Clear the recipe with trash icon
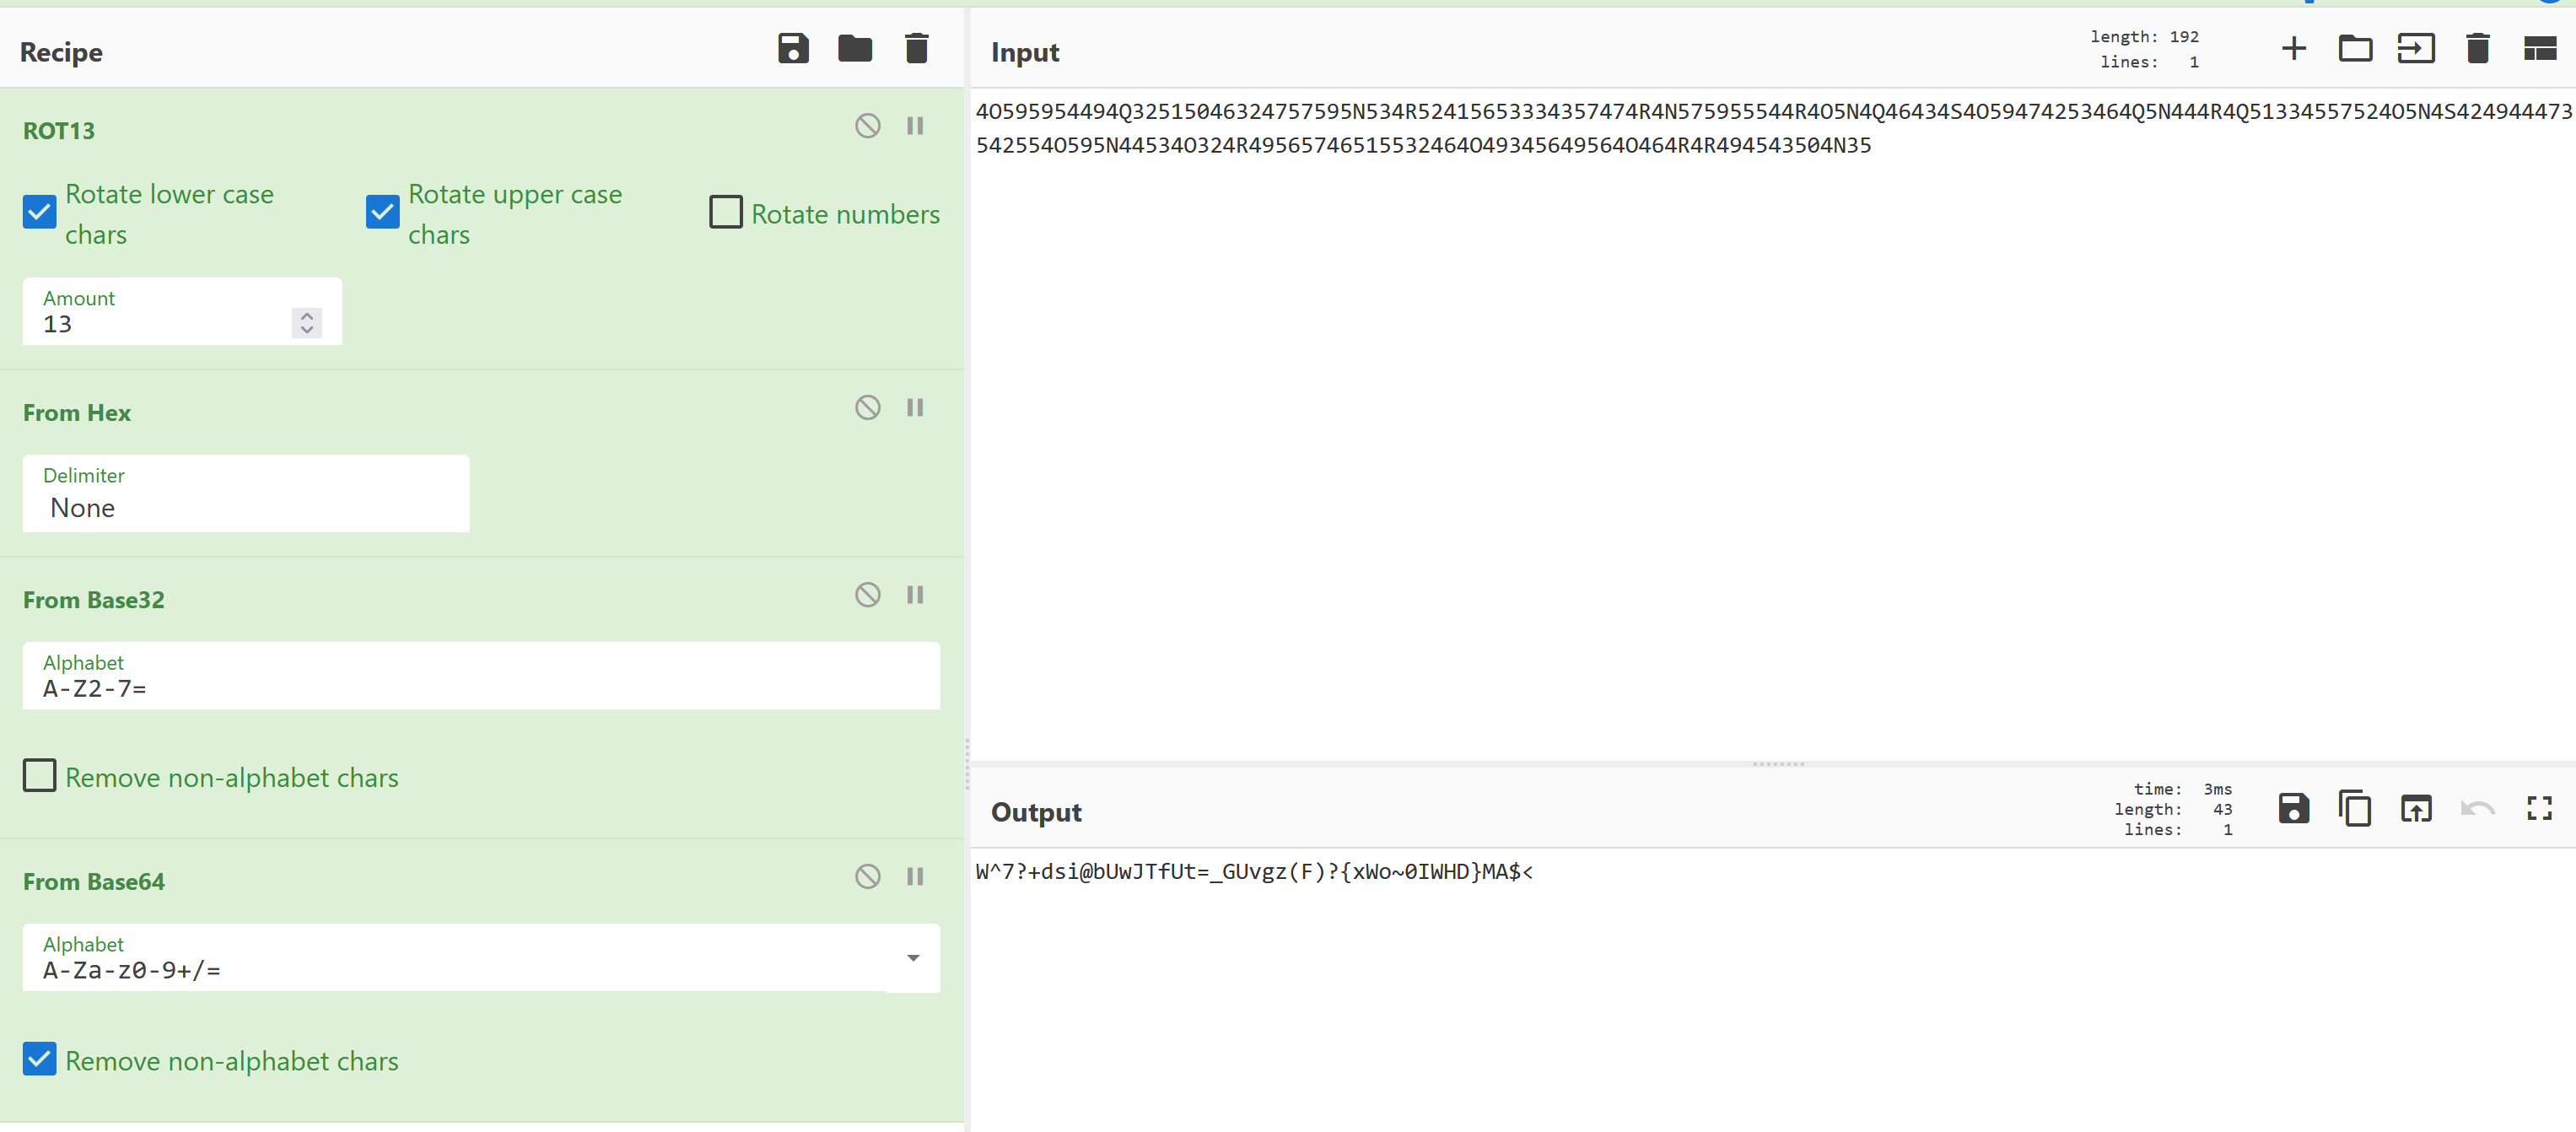Image resolution: width=2576 pixels, height=1132 pixels. (916, 48)
